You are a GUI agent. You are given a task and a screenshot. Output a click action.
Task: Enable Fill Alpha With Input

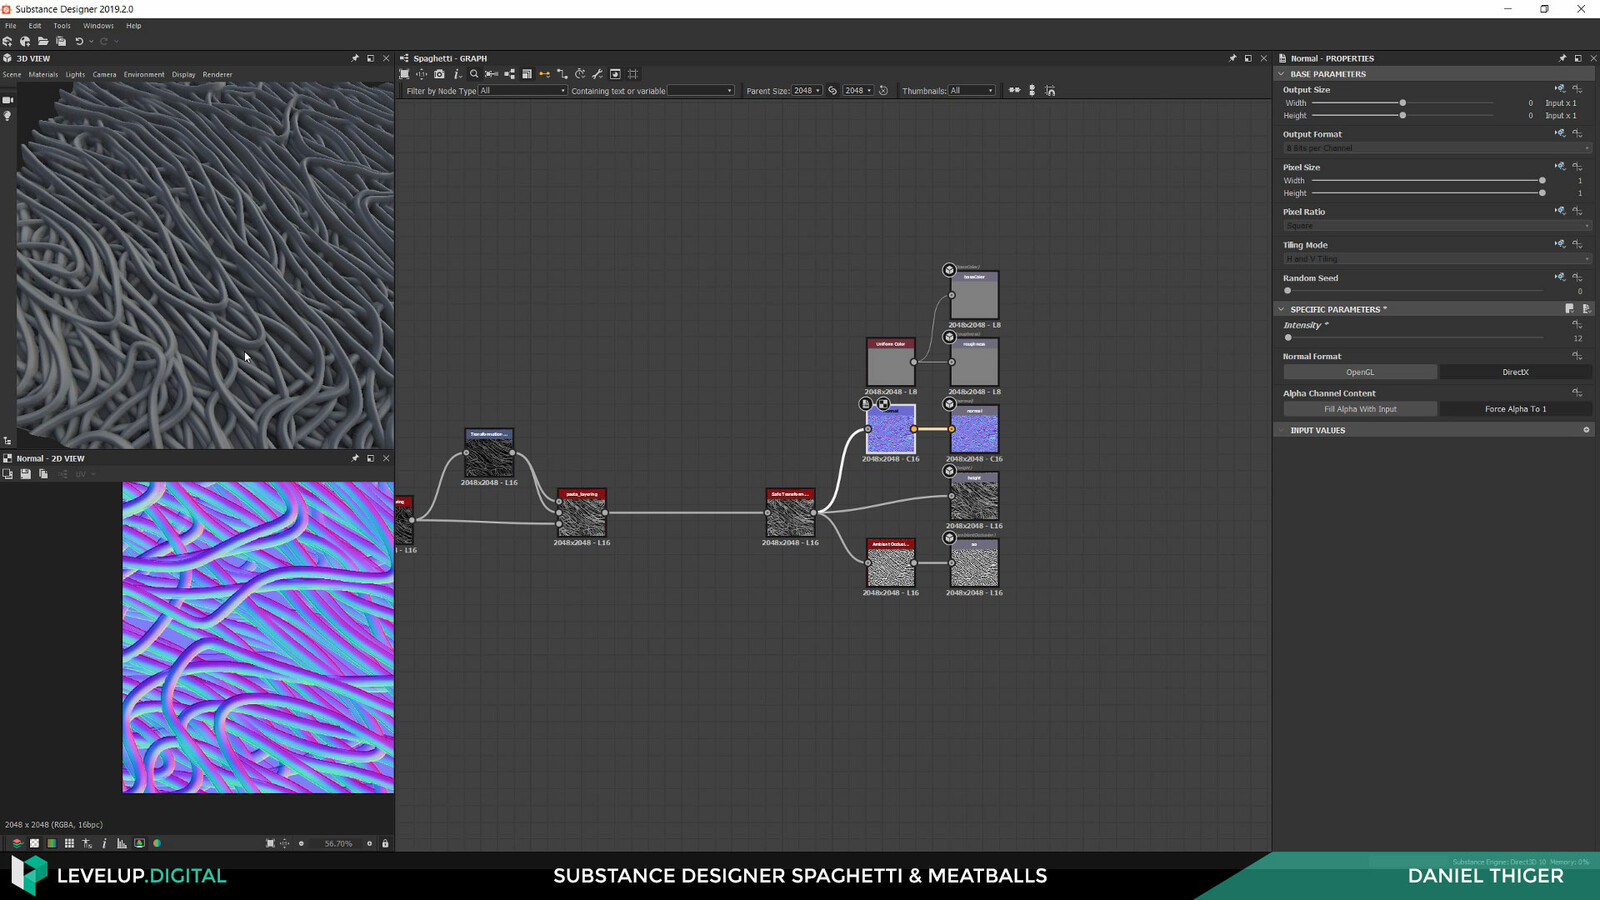pyautogui.click(x=1358, y=409)
